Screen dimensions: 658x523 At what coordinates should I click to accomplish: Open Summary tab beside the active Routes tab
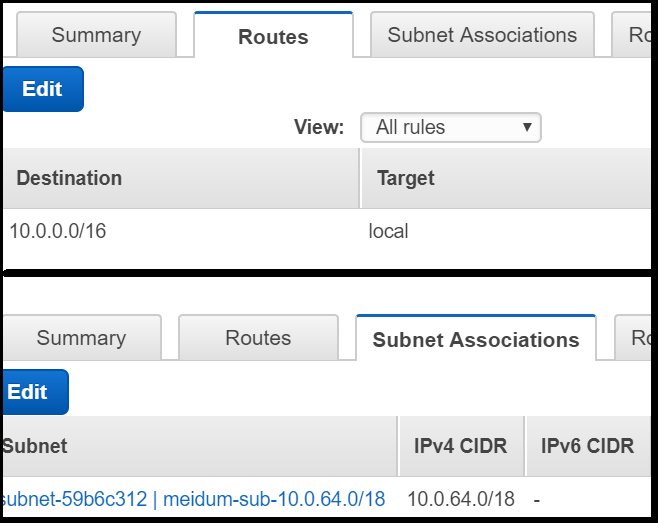coord(96,35)
